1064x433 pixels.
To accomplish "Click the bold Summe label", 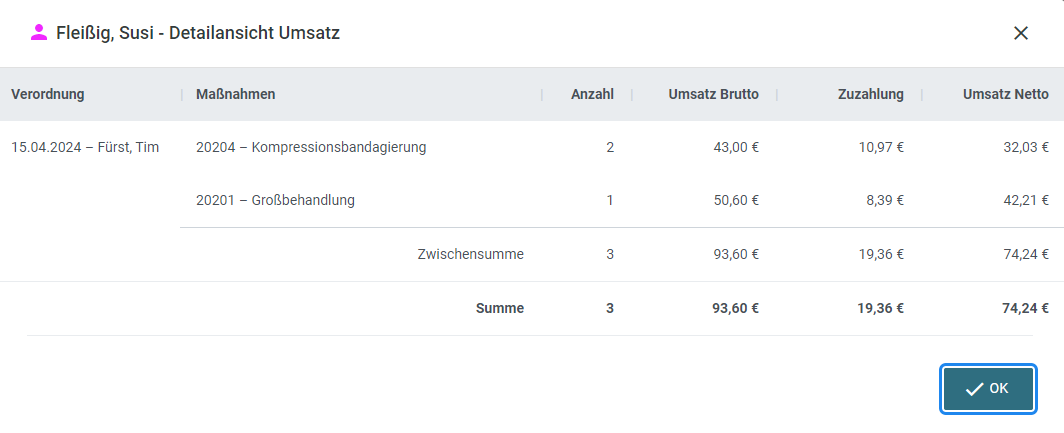I will tap(499, 308).
